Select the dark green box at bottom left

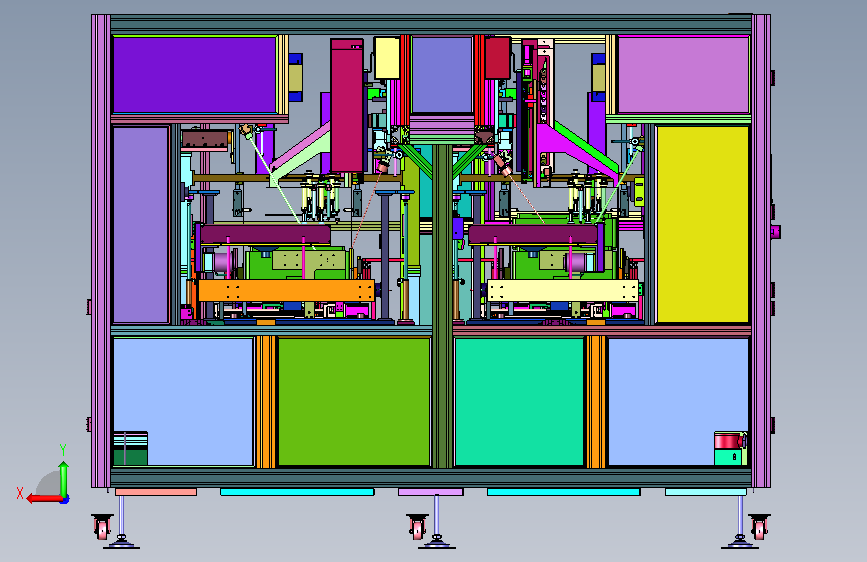130,457
